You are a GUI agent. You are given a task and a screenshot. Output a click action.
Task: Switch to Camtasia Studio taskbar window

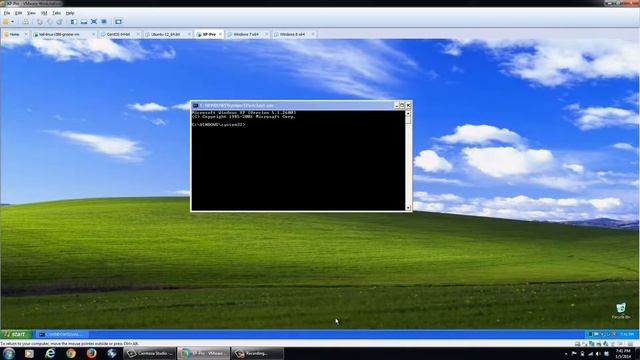tap(150, 353)
